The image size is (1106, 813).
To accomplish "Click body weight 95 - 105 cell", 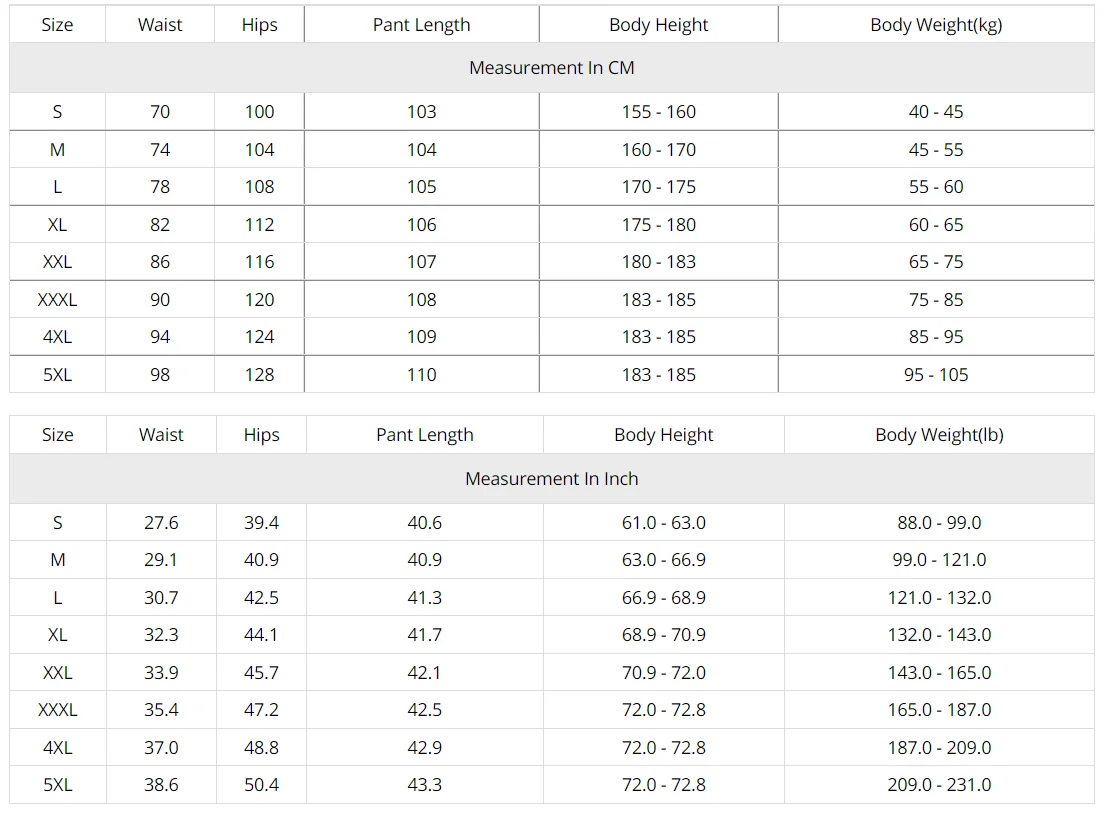I will [936, 374].
